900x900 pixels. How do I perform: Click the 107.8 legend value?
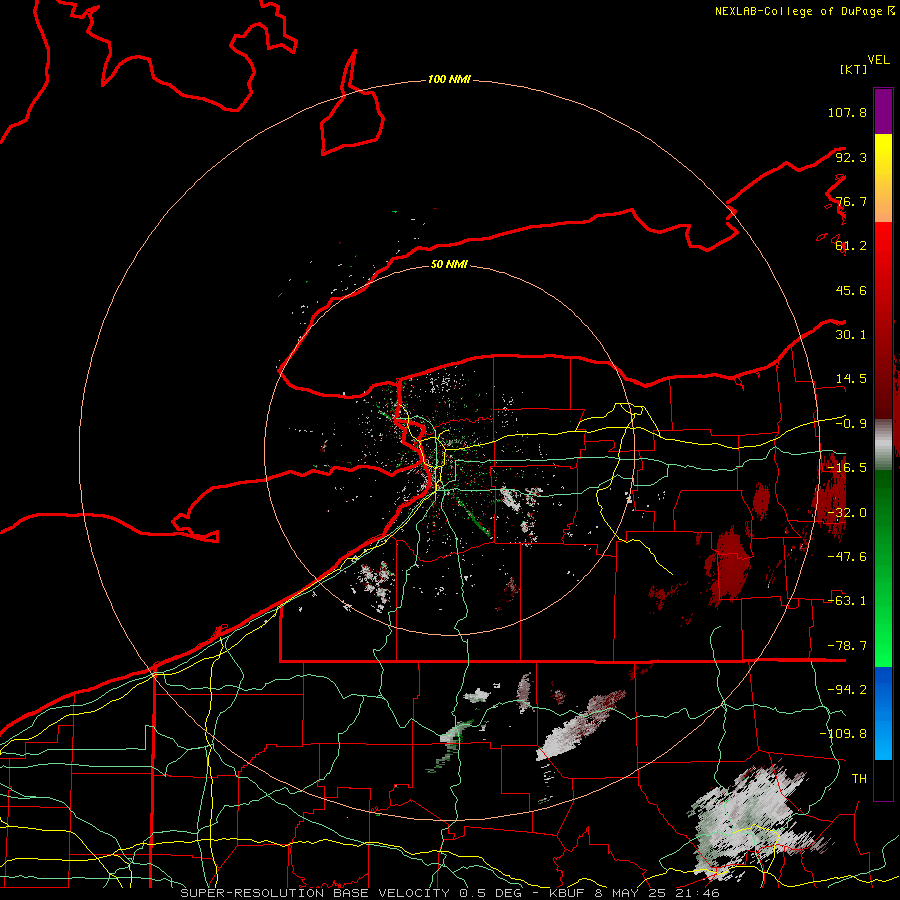(847, 112)
